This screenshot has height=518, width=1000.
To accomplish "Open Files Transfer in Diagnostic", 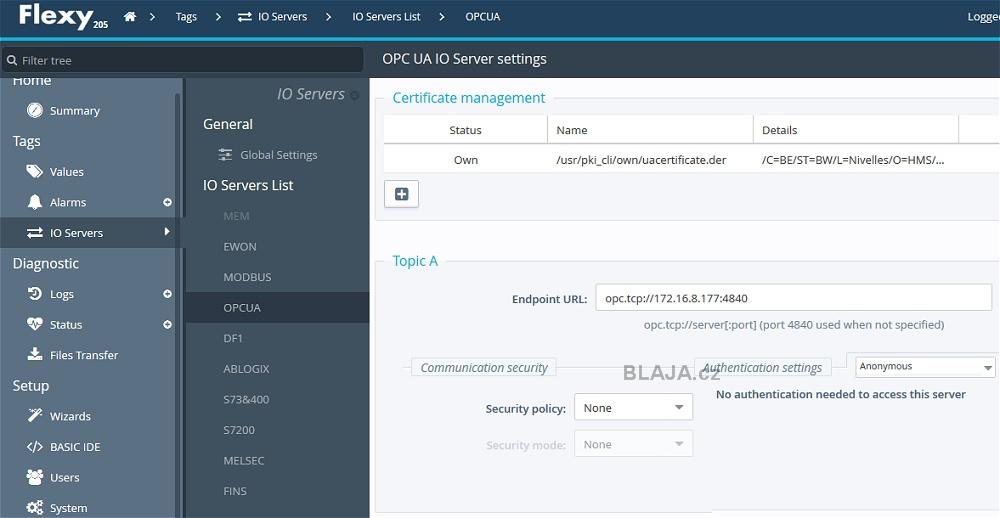I will coord(84,355).
